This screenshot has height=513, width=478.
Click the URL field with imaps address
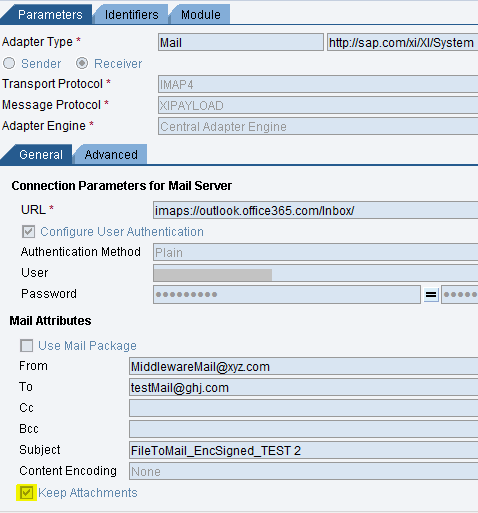point(316,210)
